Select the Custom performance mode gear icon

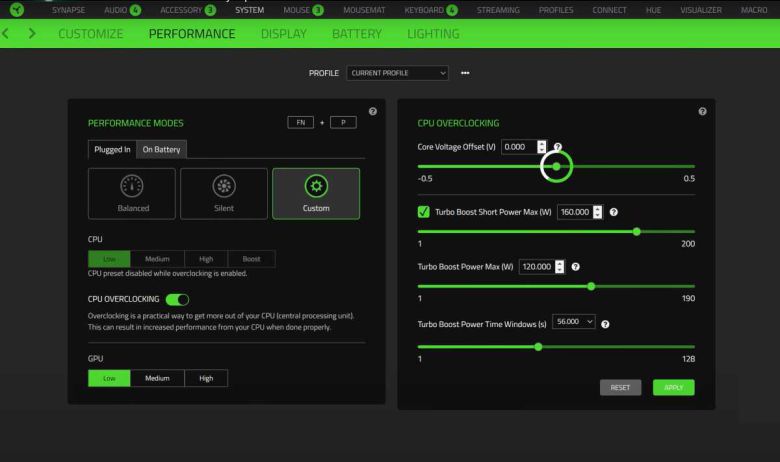pos(316,187)
